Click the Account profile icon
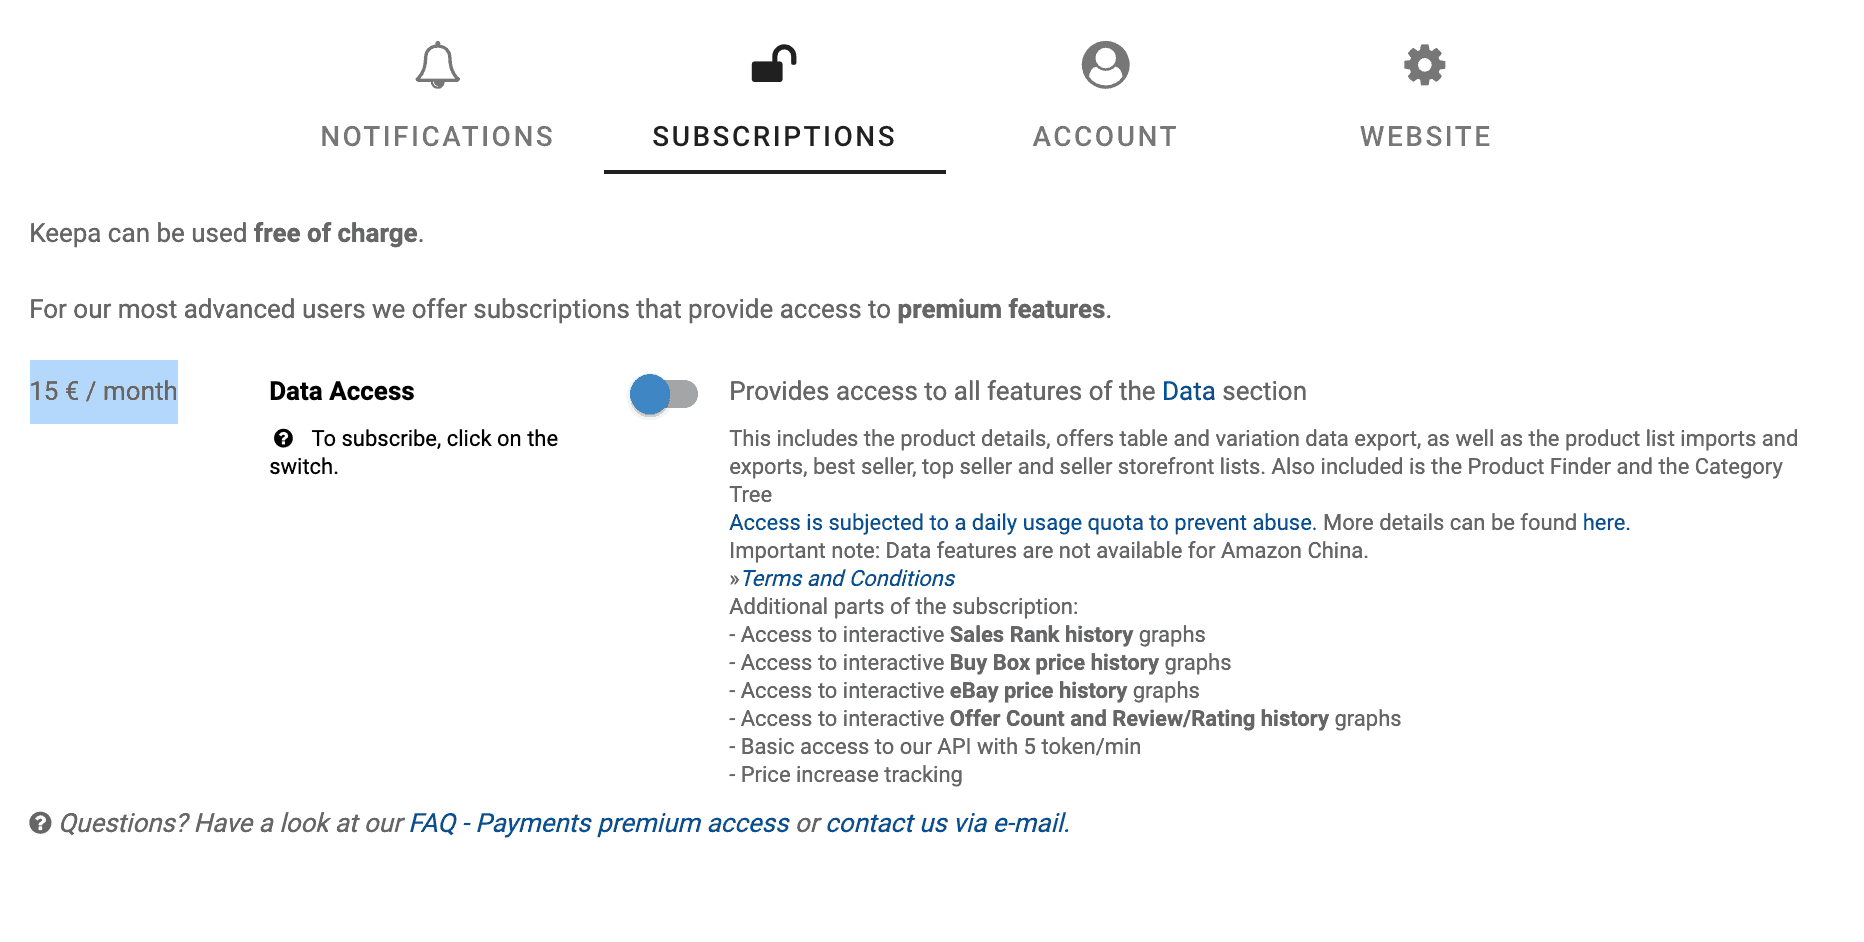The width and height of the screenshot is (1864, 942). pyautogui.click(x=1105, y=63)
